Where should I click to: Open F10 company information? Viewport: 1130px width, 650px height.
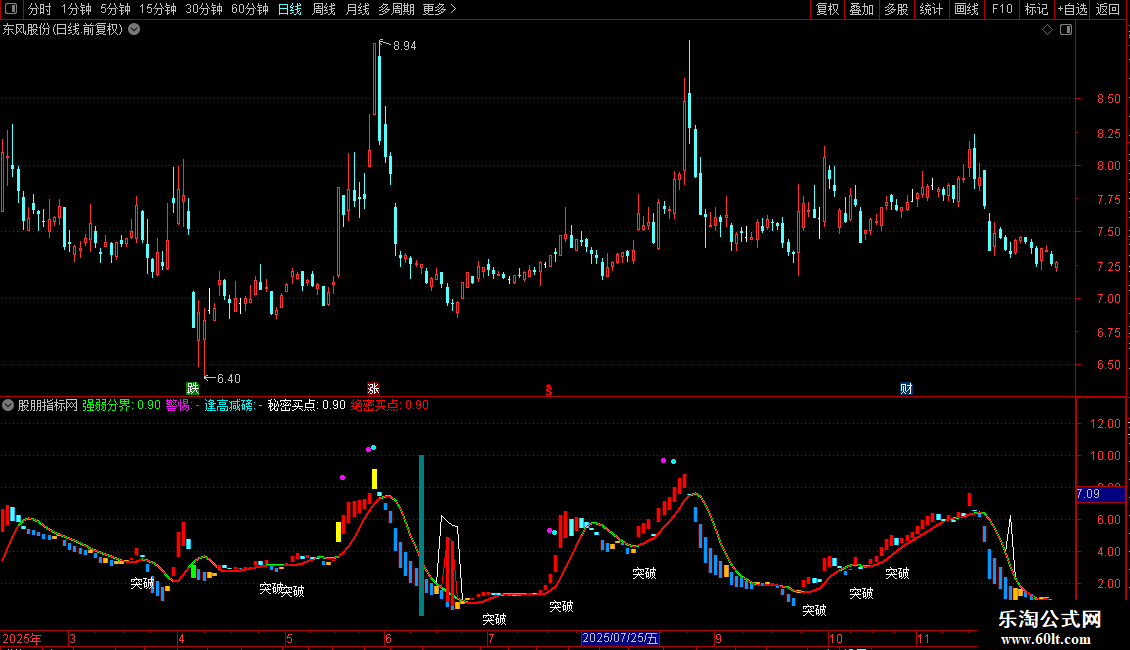[1002, 9]
